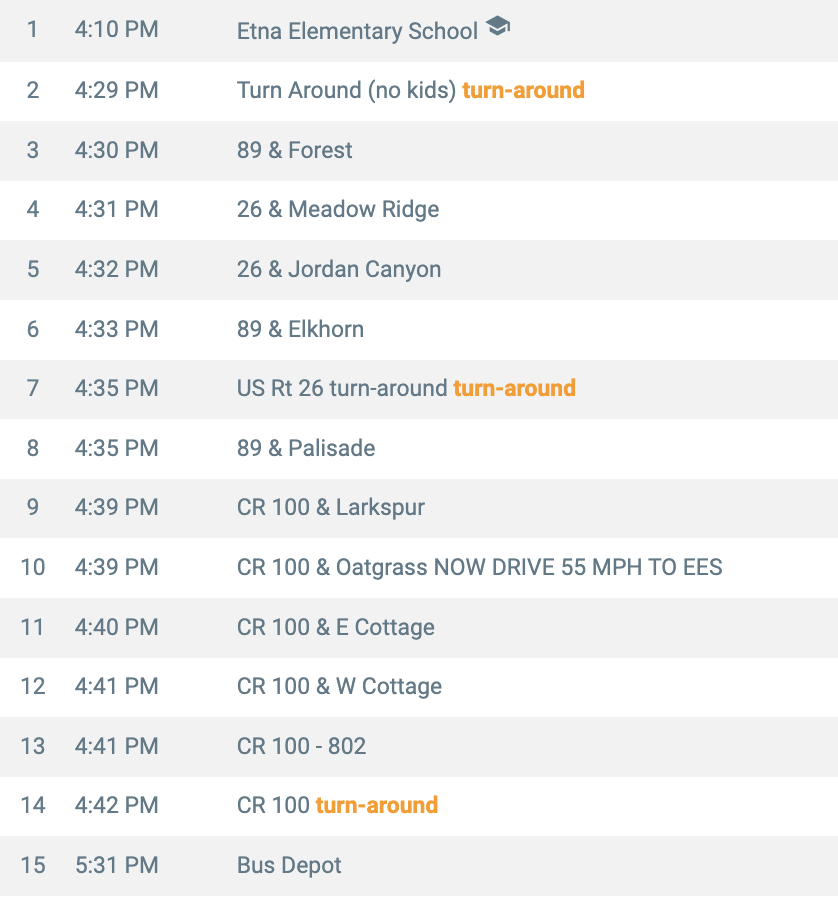The height and width of the screenshot is (904, 838).
Task: Select the 89 & Forest stop
Action: tap(295, 150)
